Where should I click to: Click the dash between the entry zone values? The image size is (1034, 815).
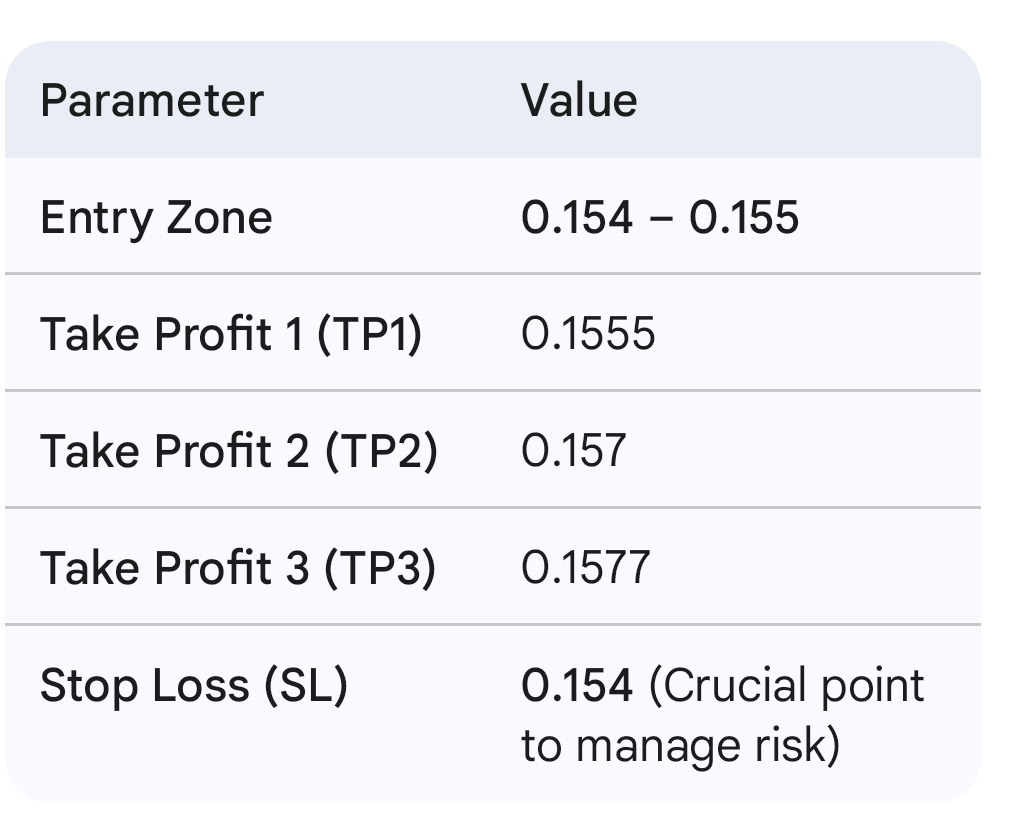coord(661,218)
